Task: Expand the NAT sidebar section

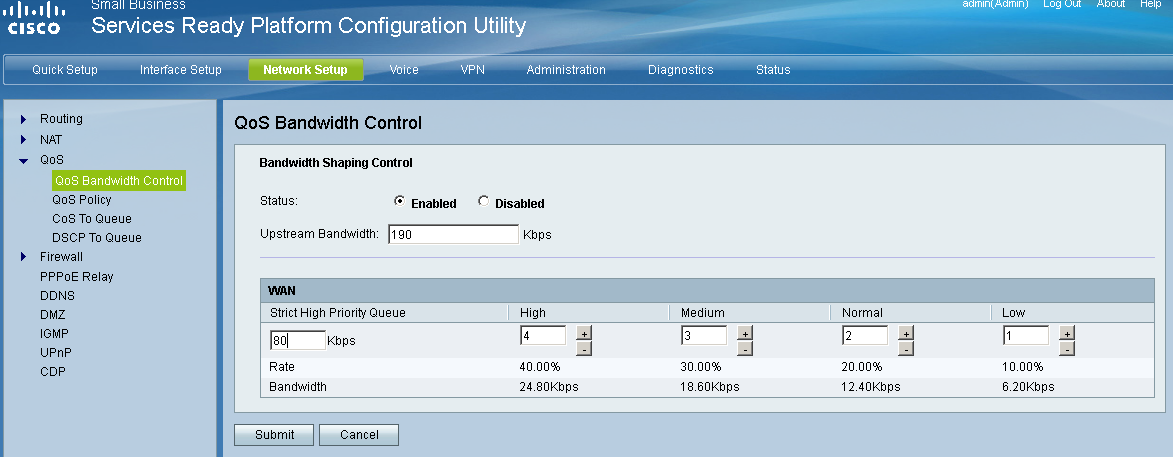Action: (x=24, y=140)
